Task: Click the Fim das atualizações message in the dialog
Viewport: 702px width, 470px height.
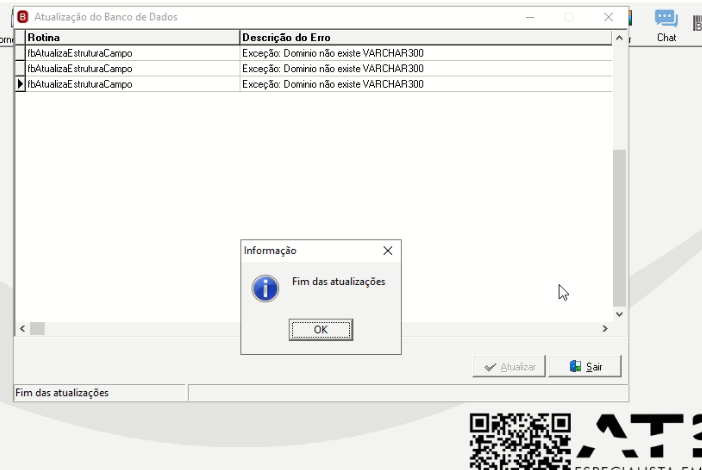Action: click(x=338, y=282)
